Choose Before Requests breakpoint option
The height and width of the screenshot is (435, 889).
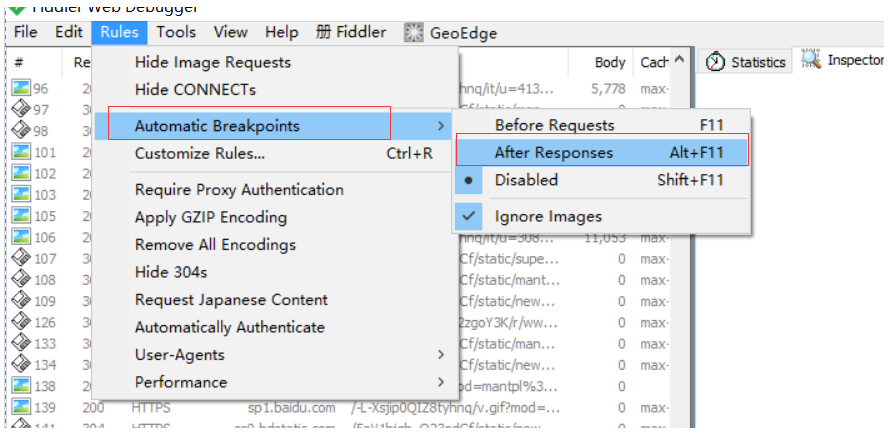554,125
